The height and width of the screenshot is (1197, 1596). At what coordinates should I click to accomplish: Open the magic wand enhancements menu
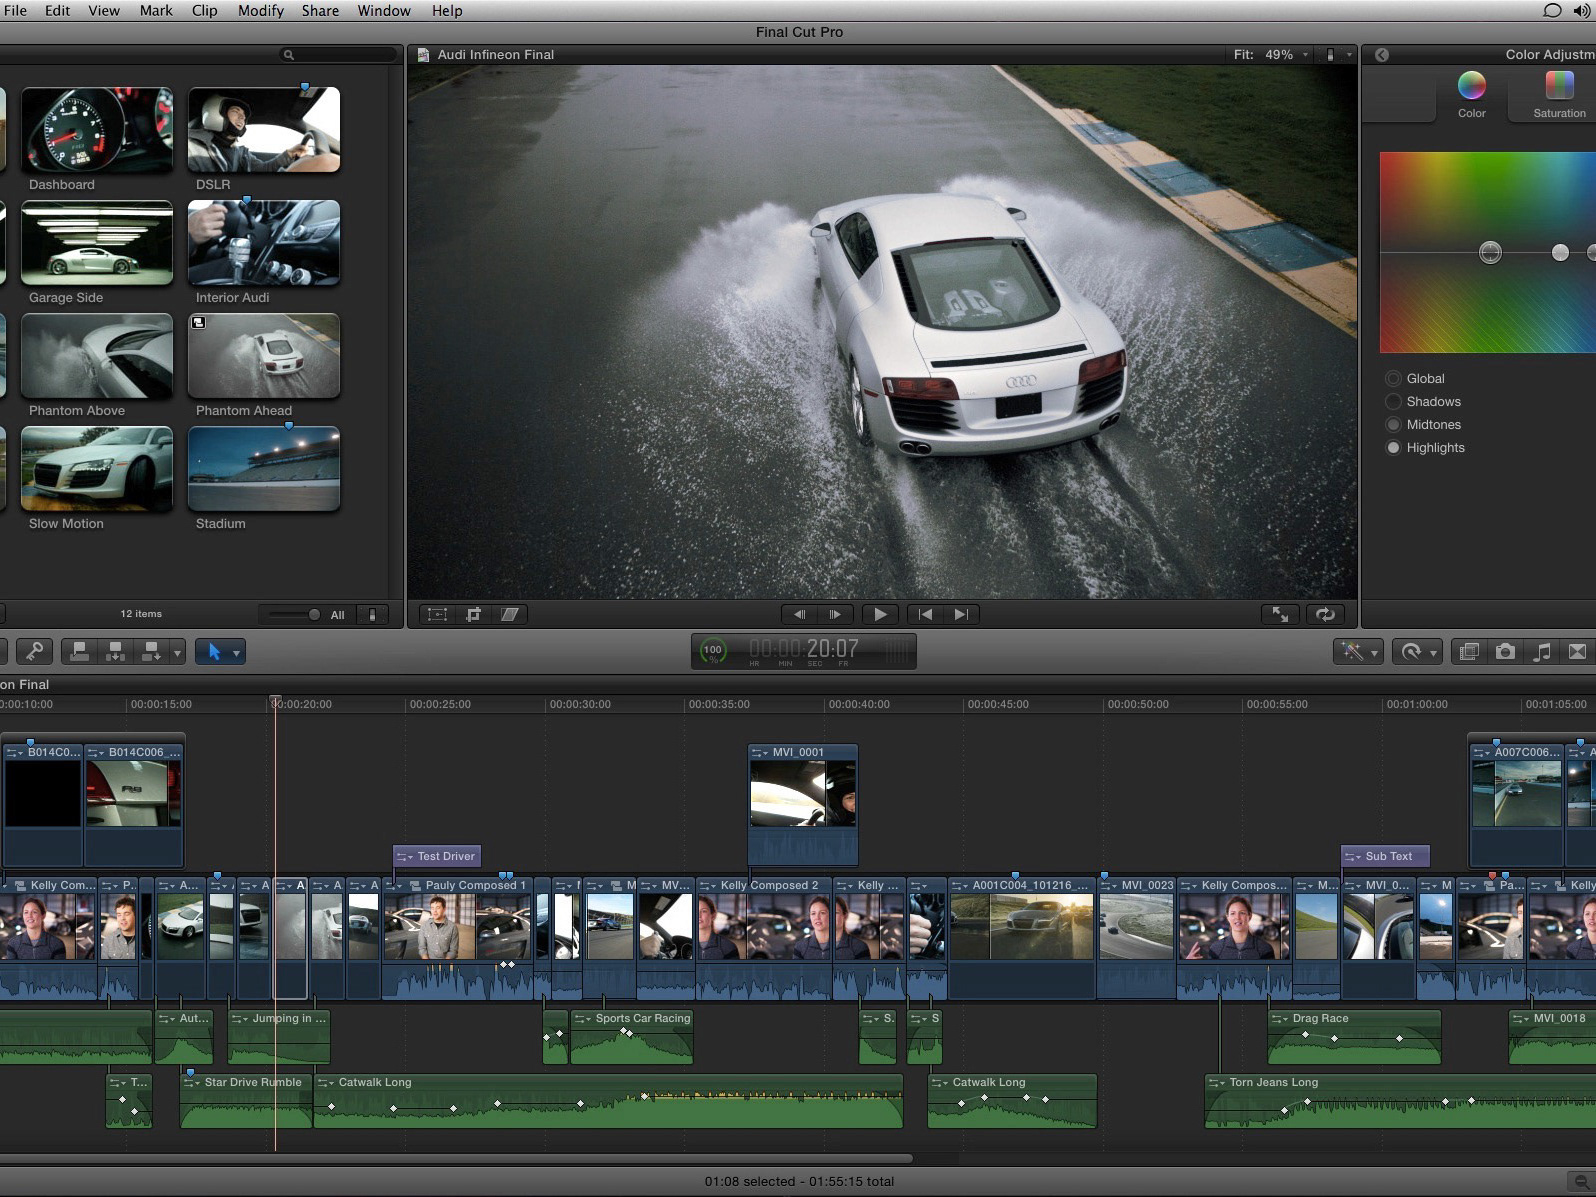1358,652
